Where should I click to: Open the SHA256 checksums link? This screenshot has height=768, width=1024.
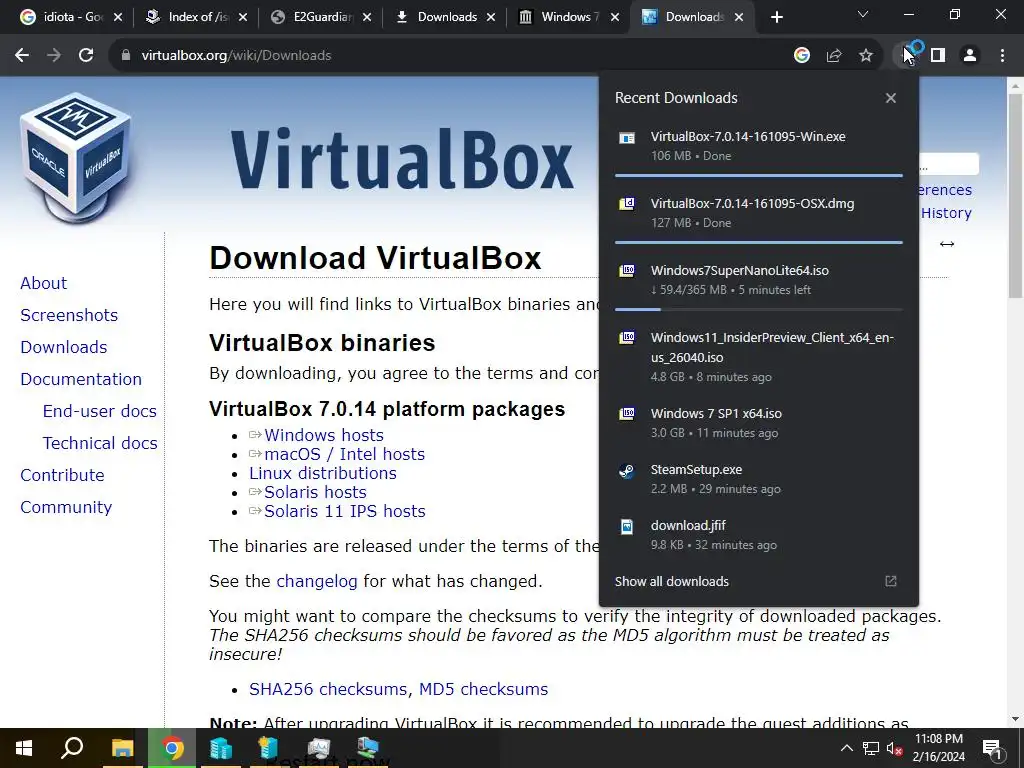pos(328,689)
